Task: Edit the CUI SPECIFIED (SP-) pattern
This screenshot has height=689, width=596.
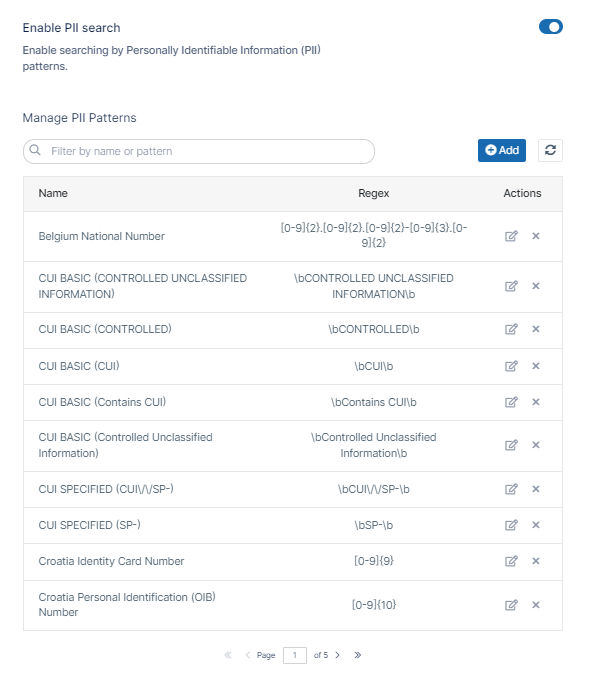Action: pyautogui.click(x=511, y=526)
